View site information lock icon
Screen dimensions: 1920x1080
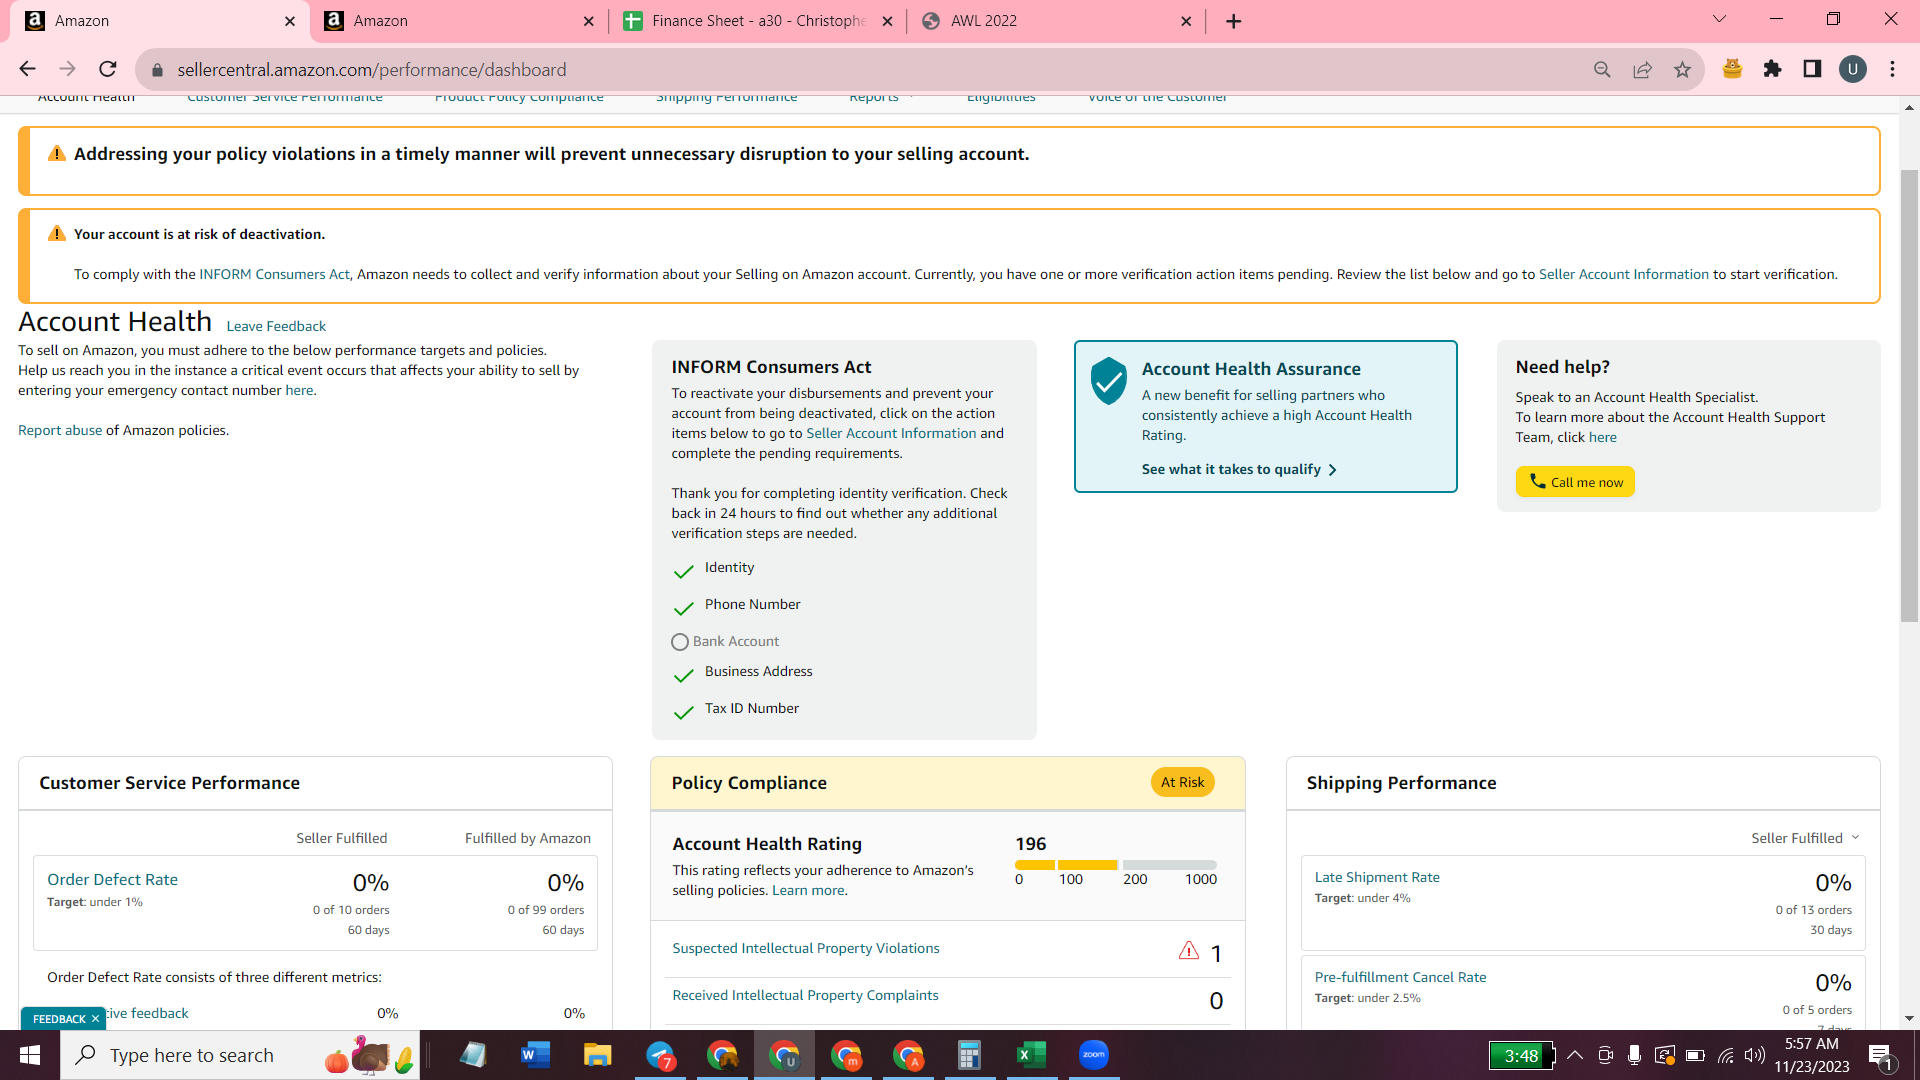(157, 70)
